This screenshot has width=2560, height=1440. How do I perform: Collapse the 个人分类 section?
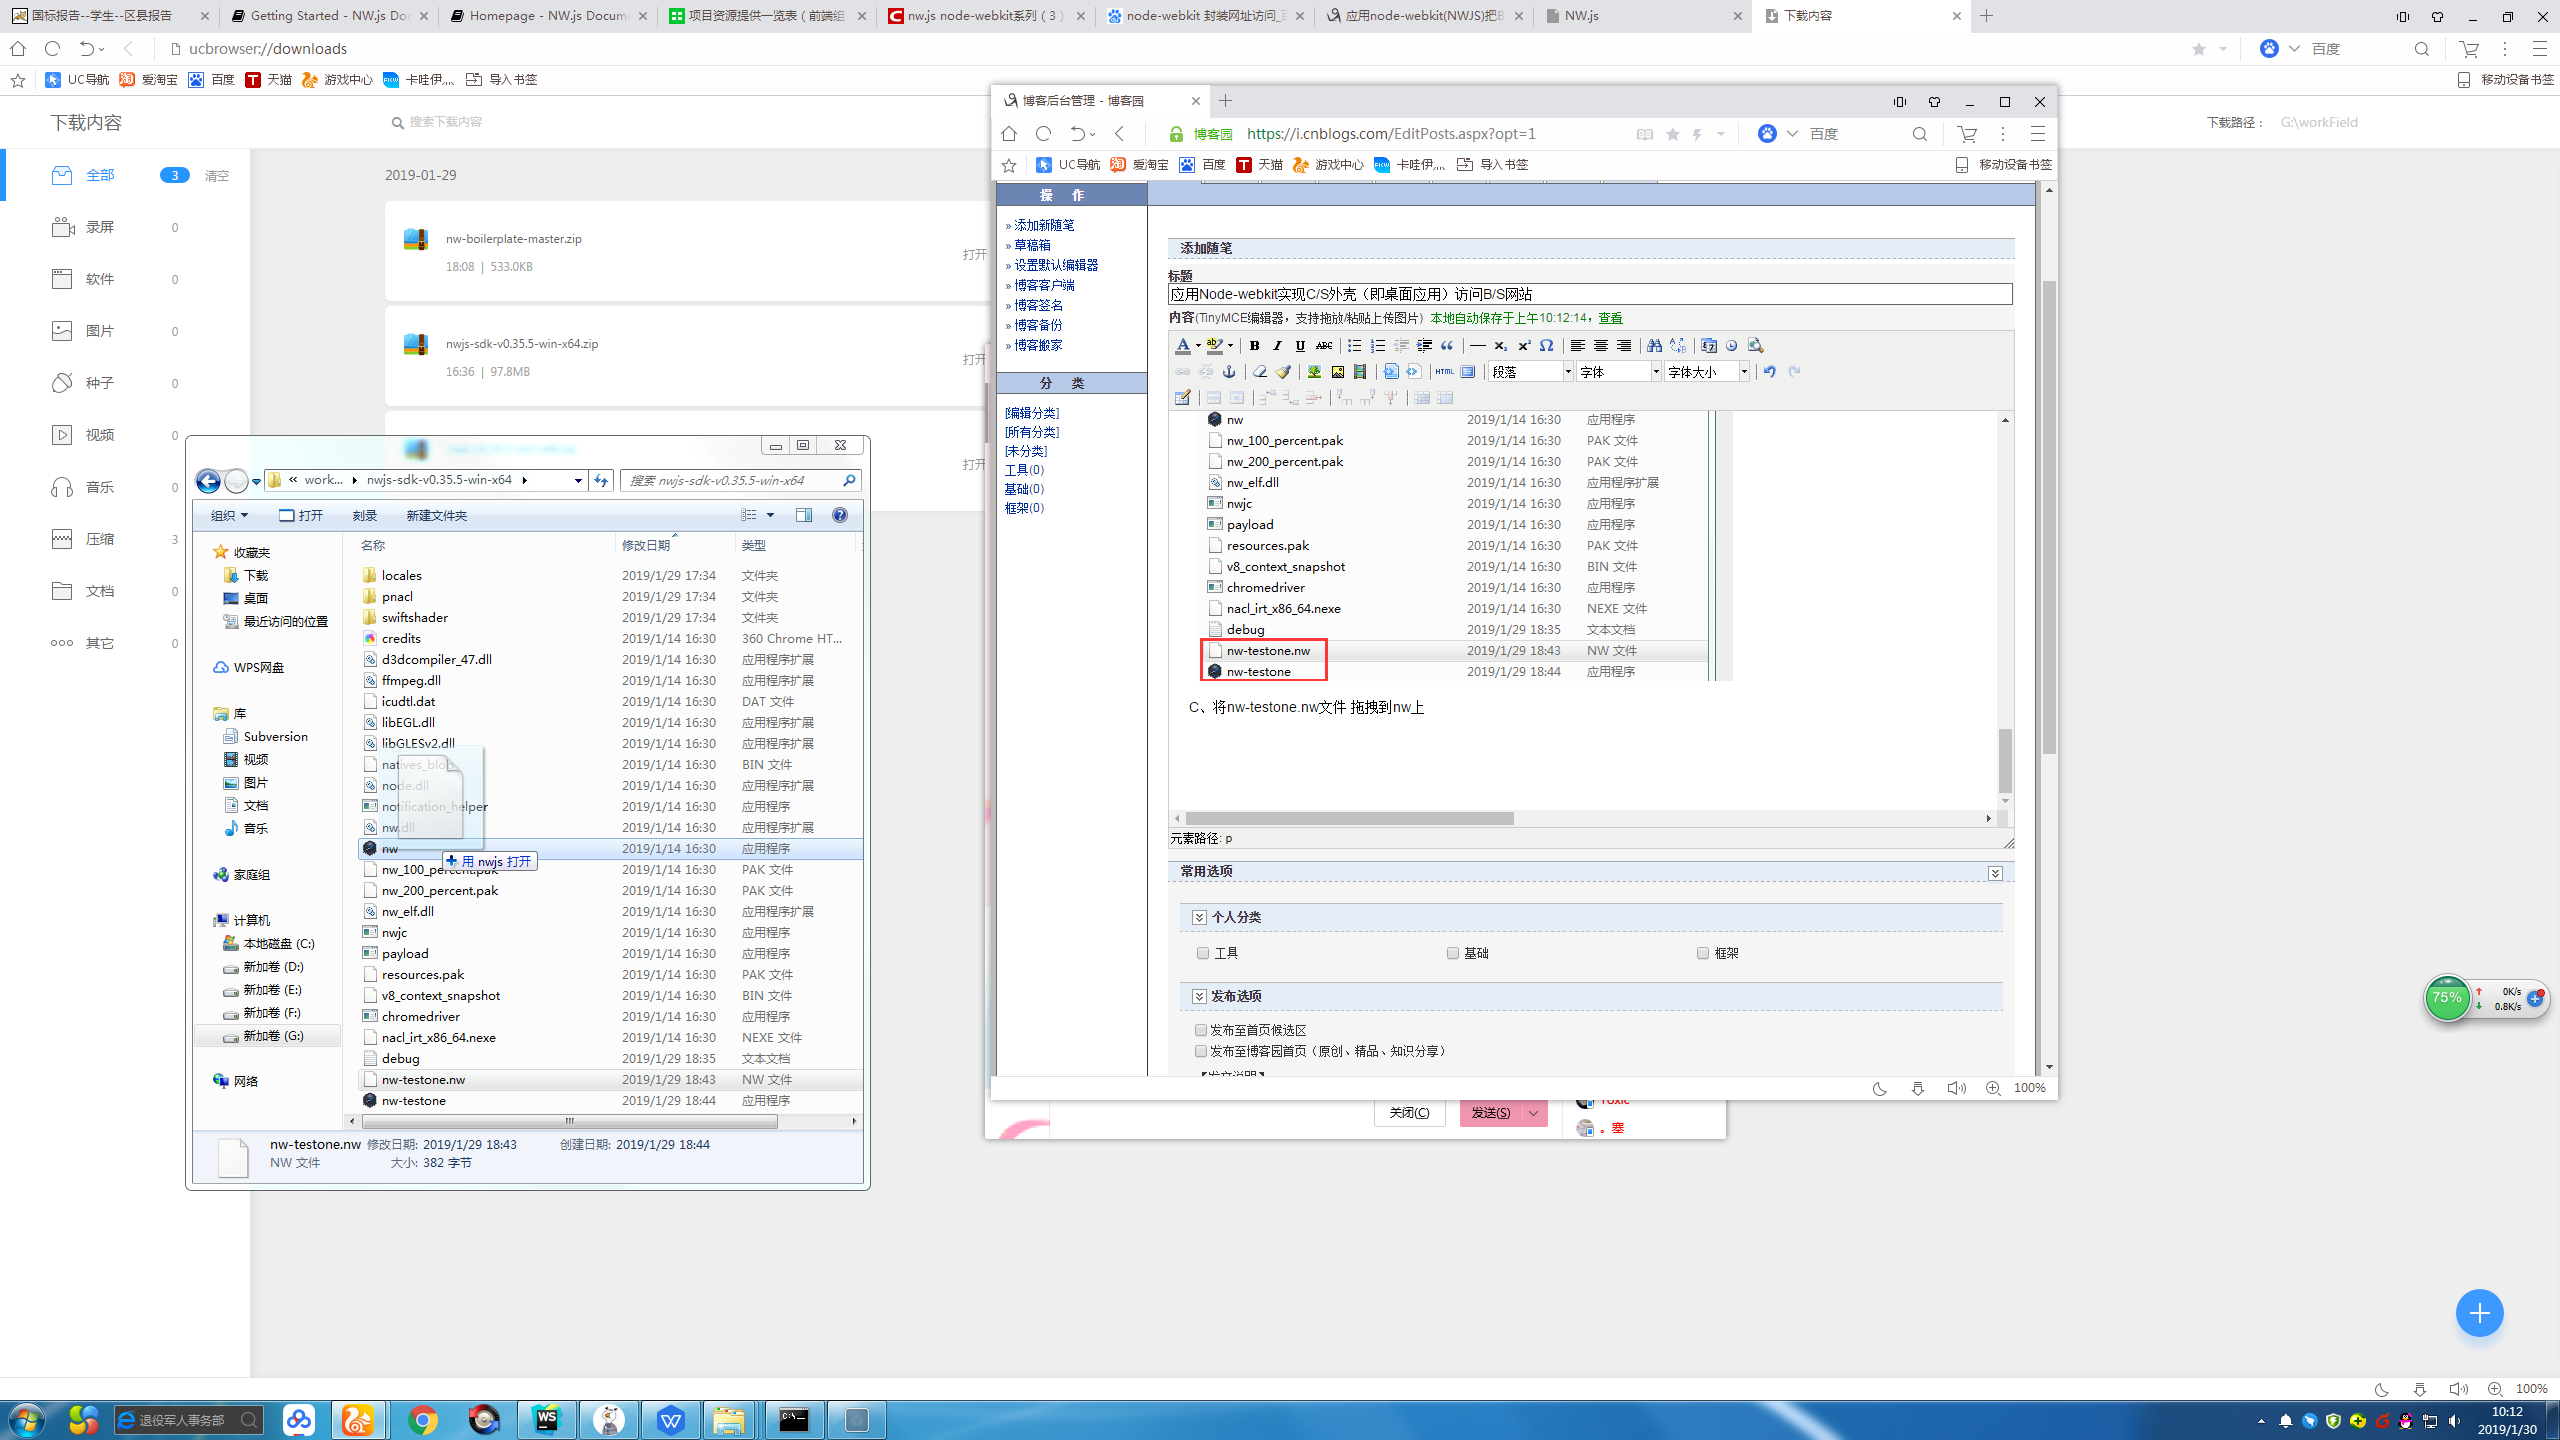pos(1199,917)
